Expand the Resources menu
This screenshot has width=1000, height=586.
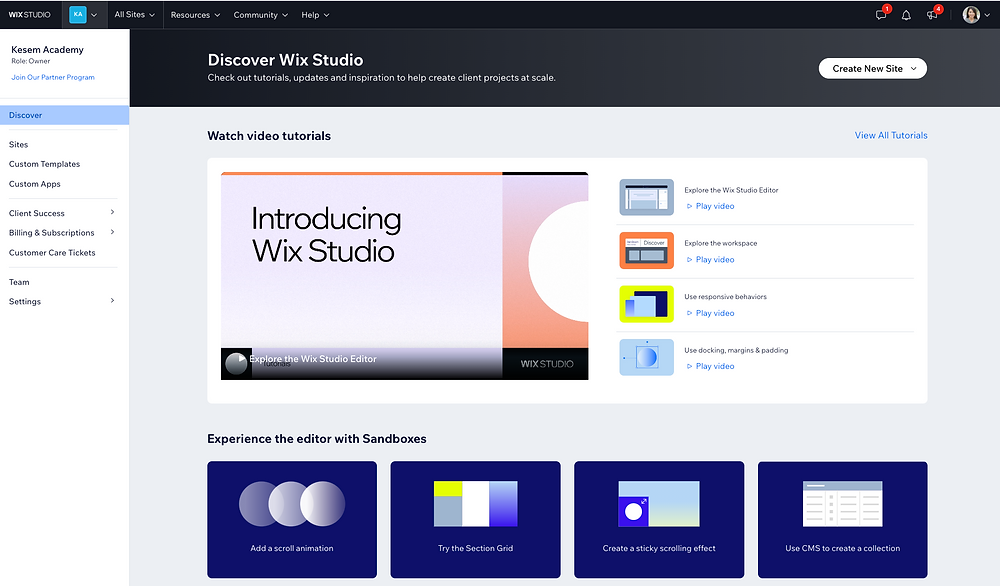(x=194, y=14)
